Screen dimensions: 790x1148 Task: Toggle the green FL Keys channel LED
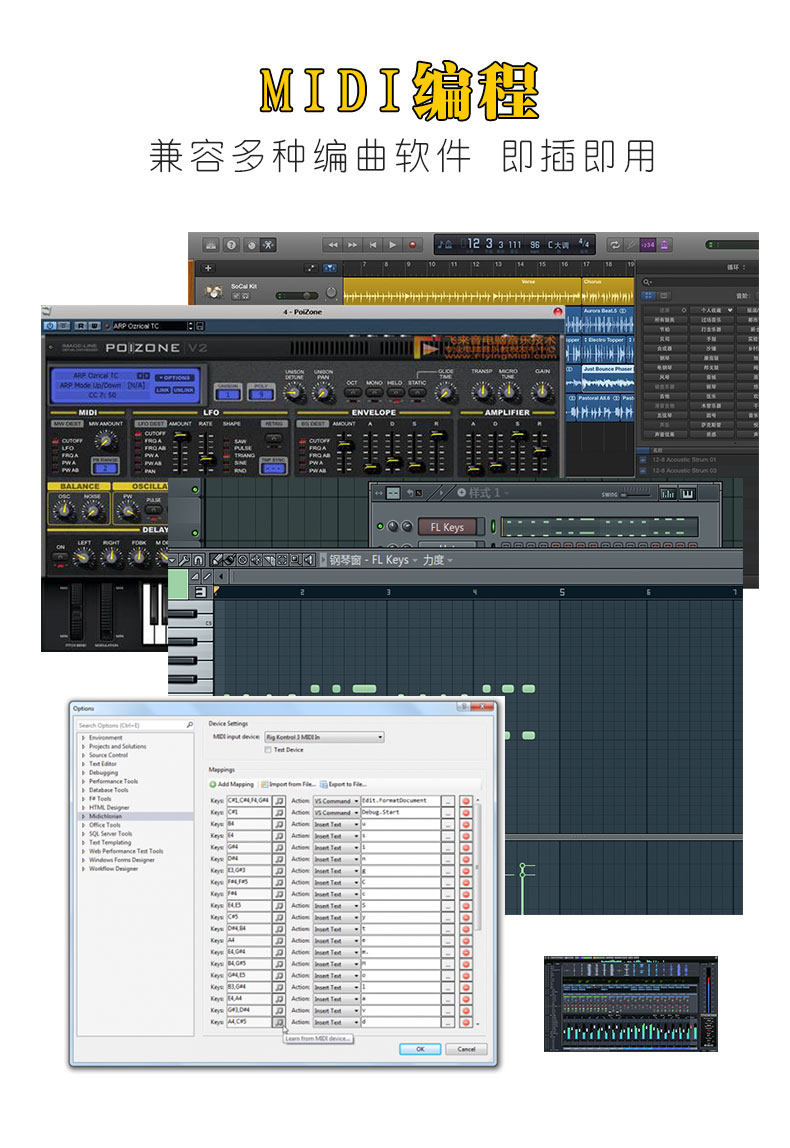coord(380,526)
